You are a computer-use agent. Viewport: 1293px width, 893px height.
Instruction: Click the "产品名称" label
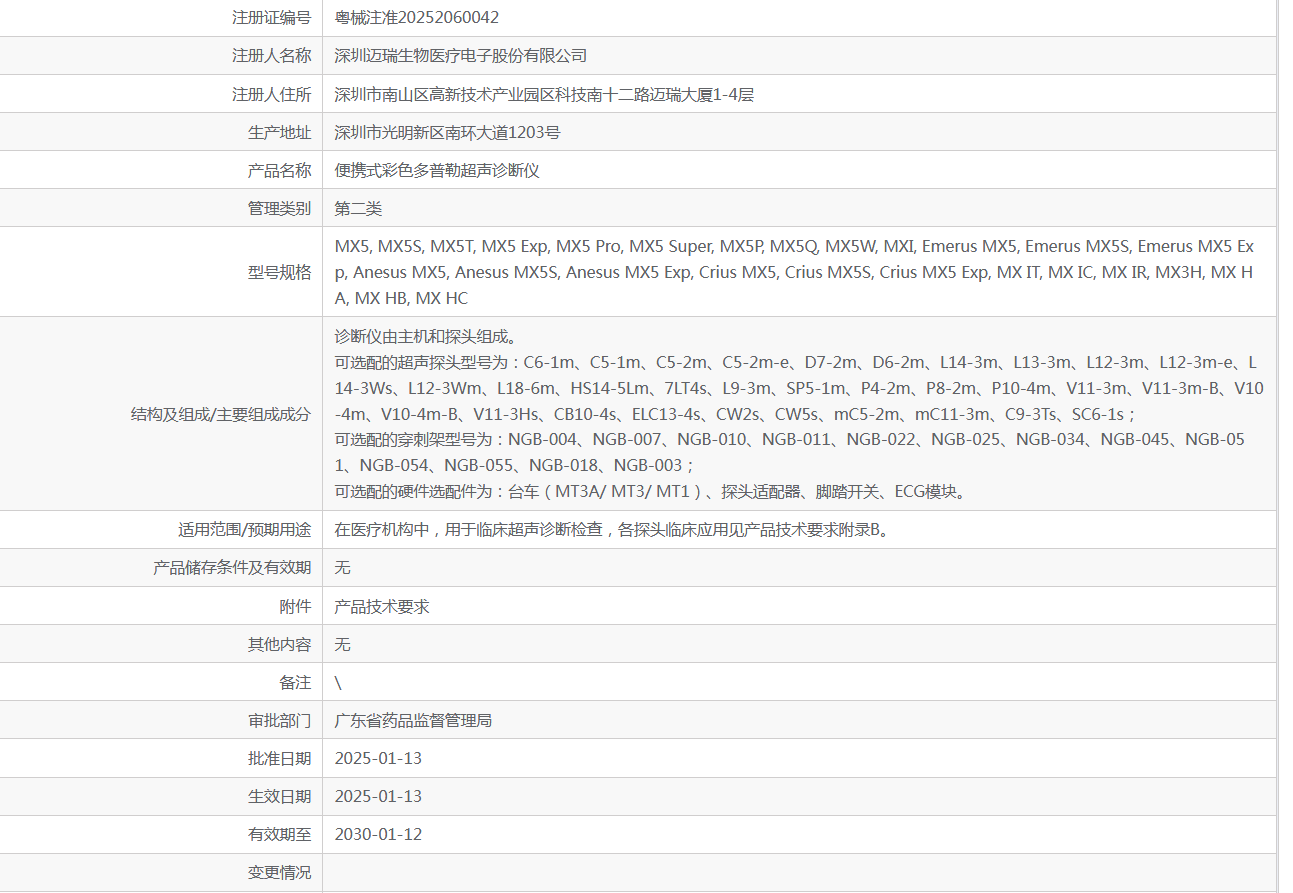279,170
